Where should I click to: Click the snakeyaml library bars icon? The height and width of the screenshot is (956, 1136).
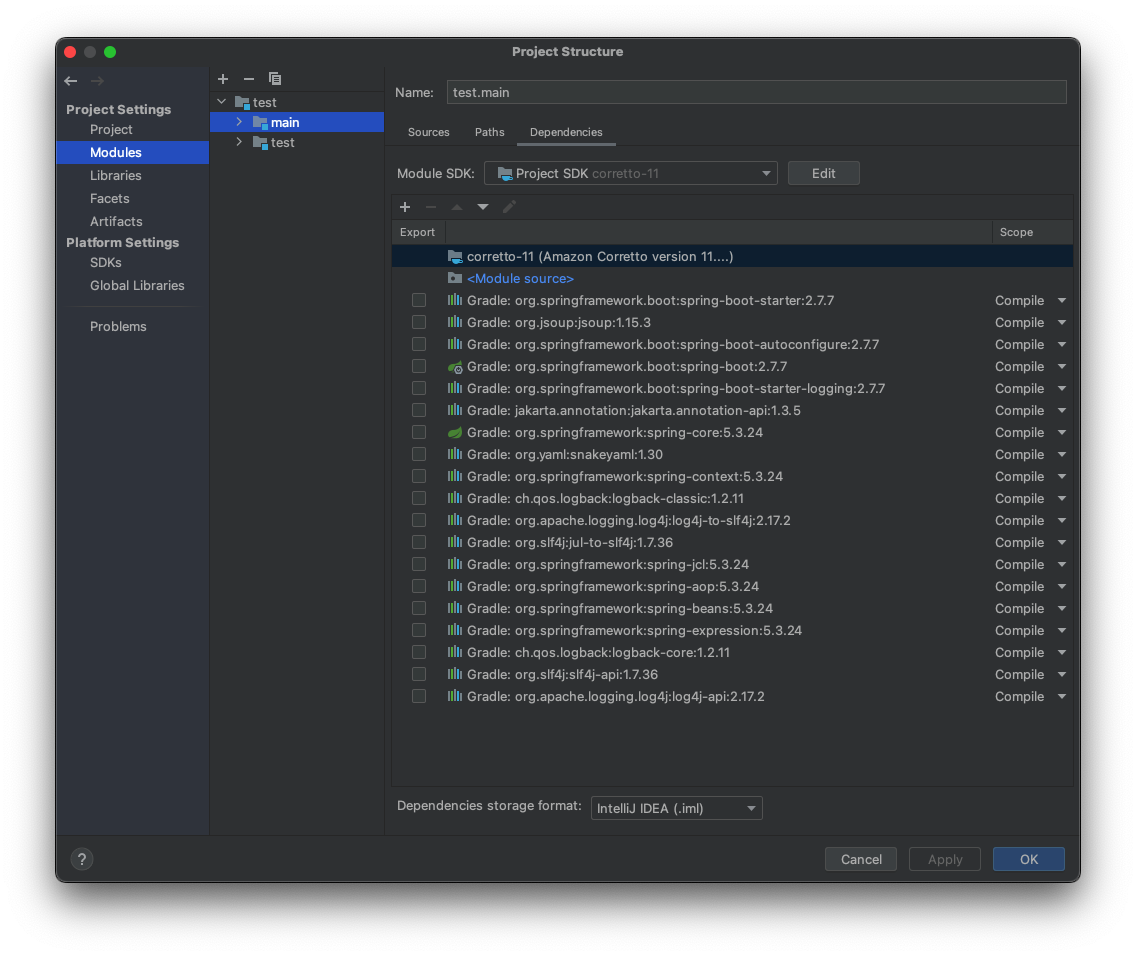(x=455, y=454)
